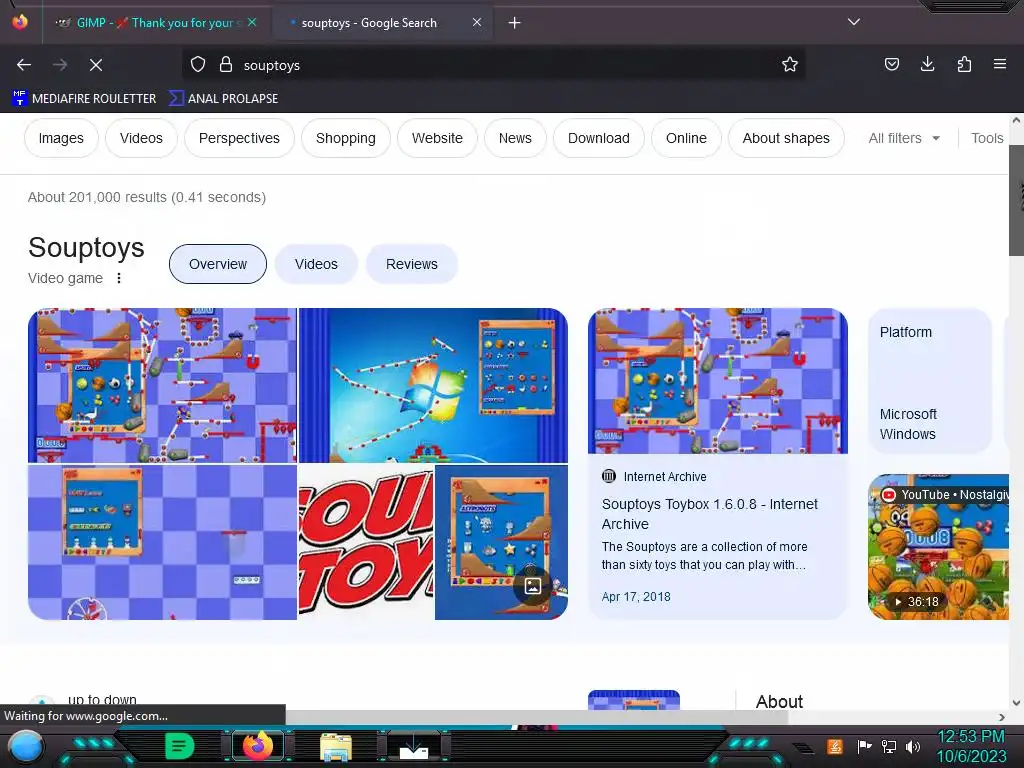Click the site security lock icon
The width and height of the screenshot is (1024, 768).
tap(226, 65)
